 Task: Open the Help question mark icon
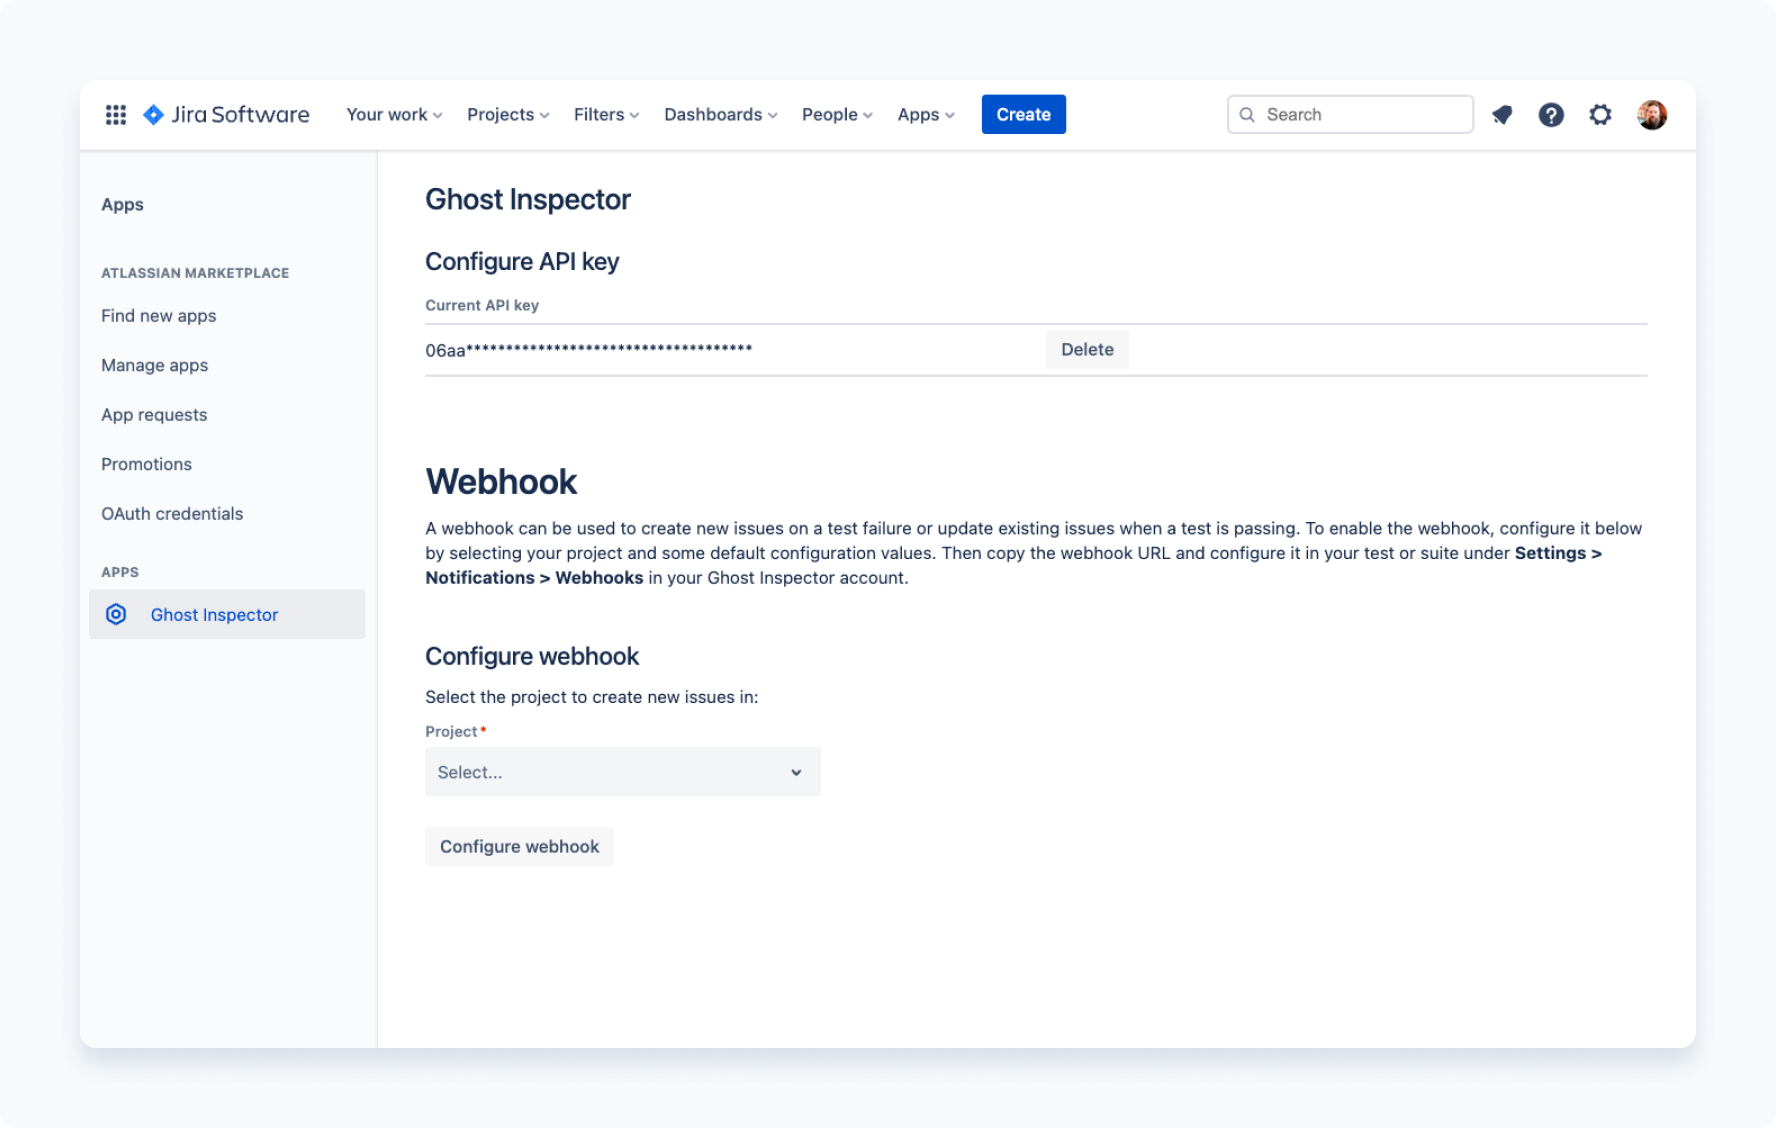coord(1551,114)
